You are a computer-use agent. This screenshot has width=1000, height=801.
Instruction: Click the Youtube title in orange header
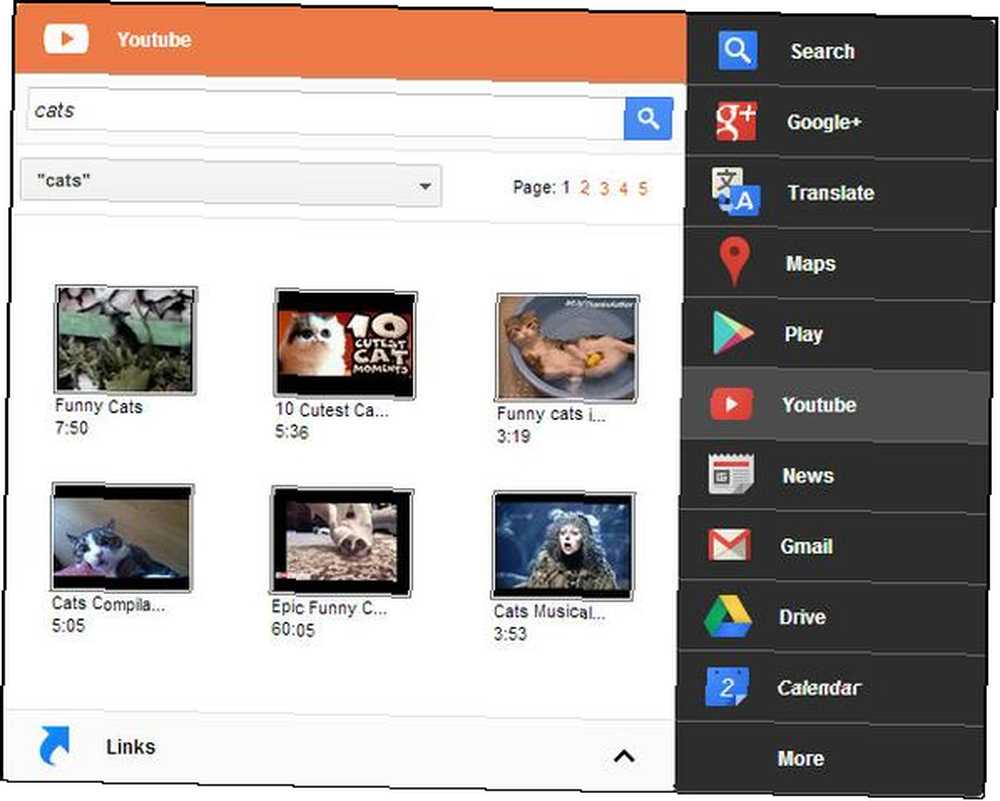tap(154, 40)
